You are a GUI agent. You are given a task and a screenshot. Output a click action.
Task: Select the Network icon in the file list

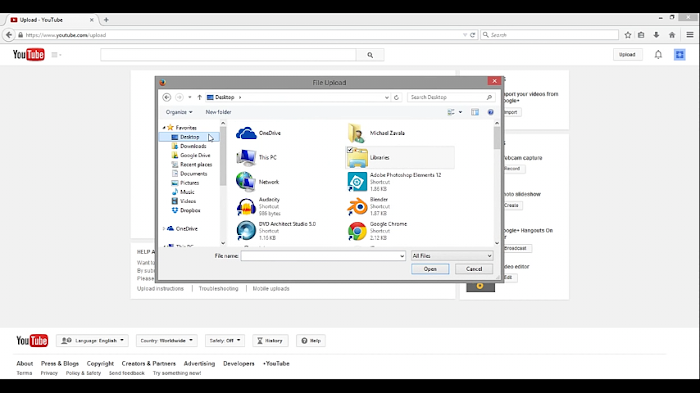point(246,182)
